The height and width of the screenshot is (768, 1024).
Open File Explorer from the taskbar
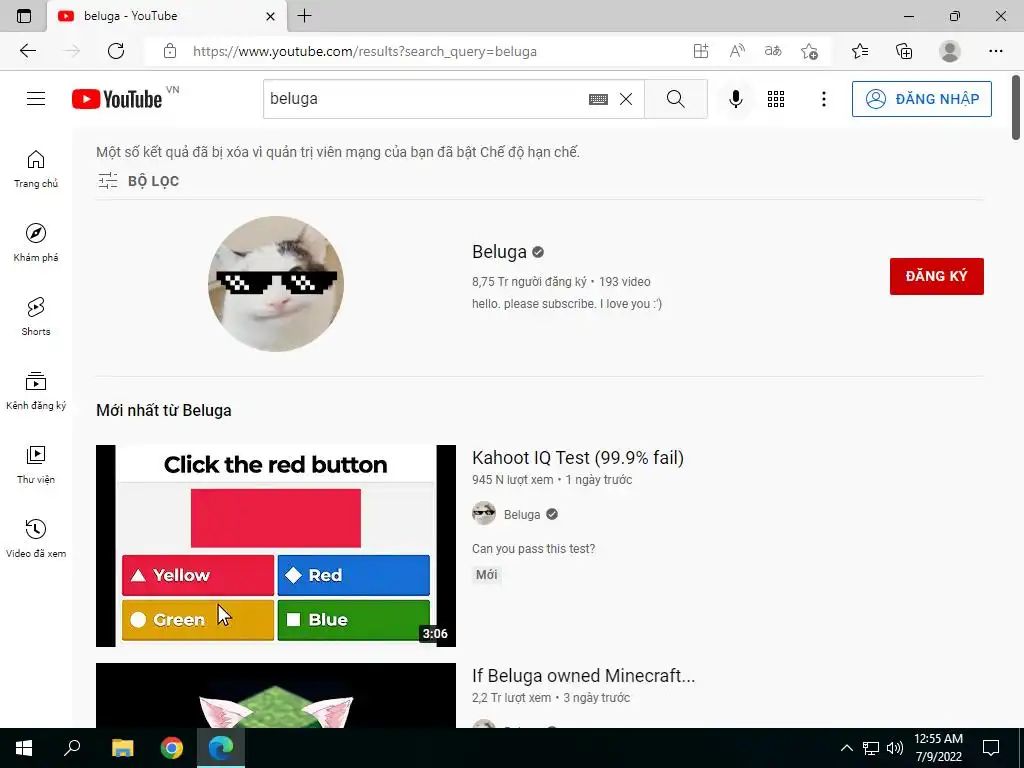coord(122,748)
